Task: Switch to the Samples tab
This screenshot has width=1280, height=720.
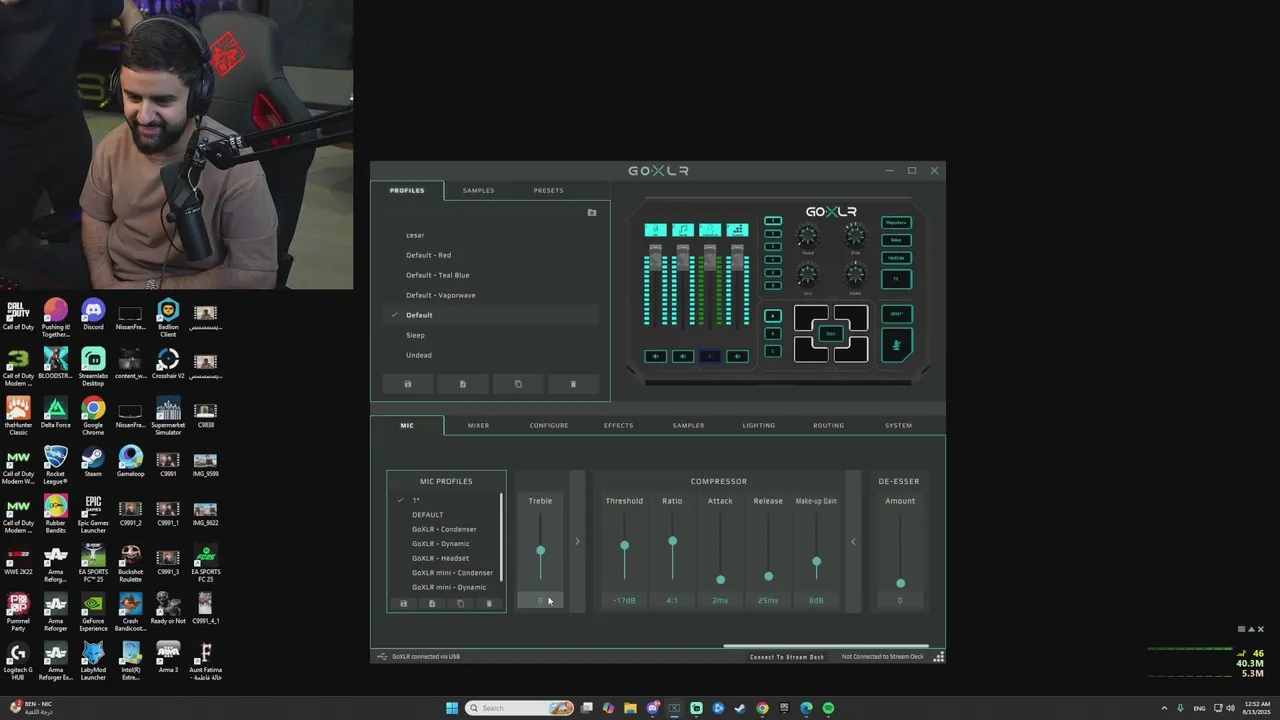Action: pos(478,190)
